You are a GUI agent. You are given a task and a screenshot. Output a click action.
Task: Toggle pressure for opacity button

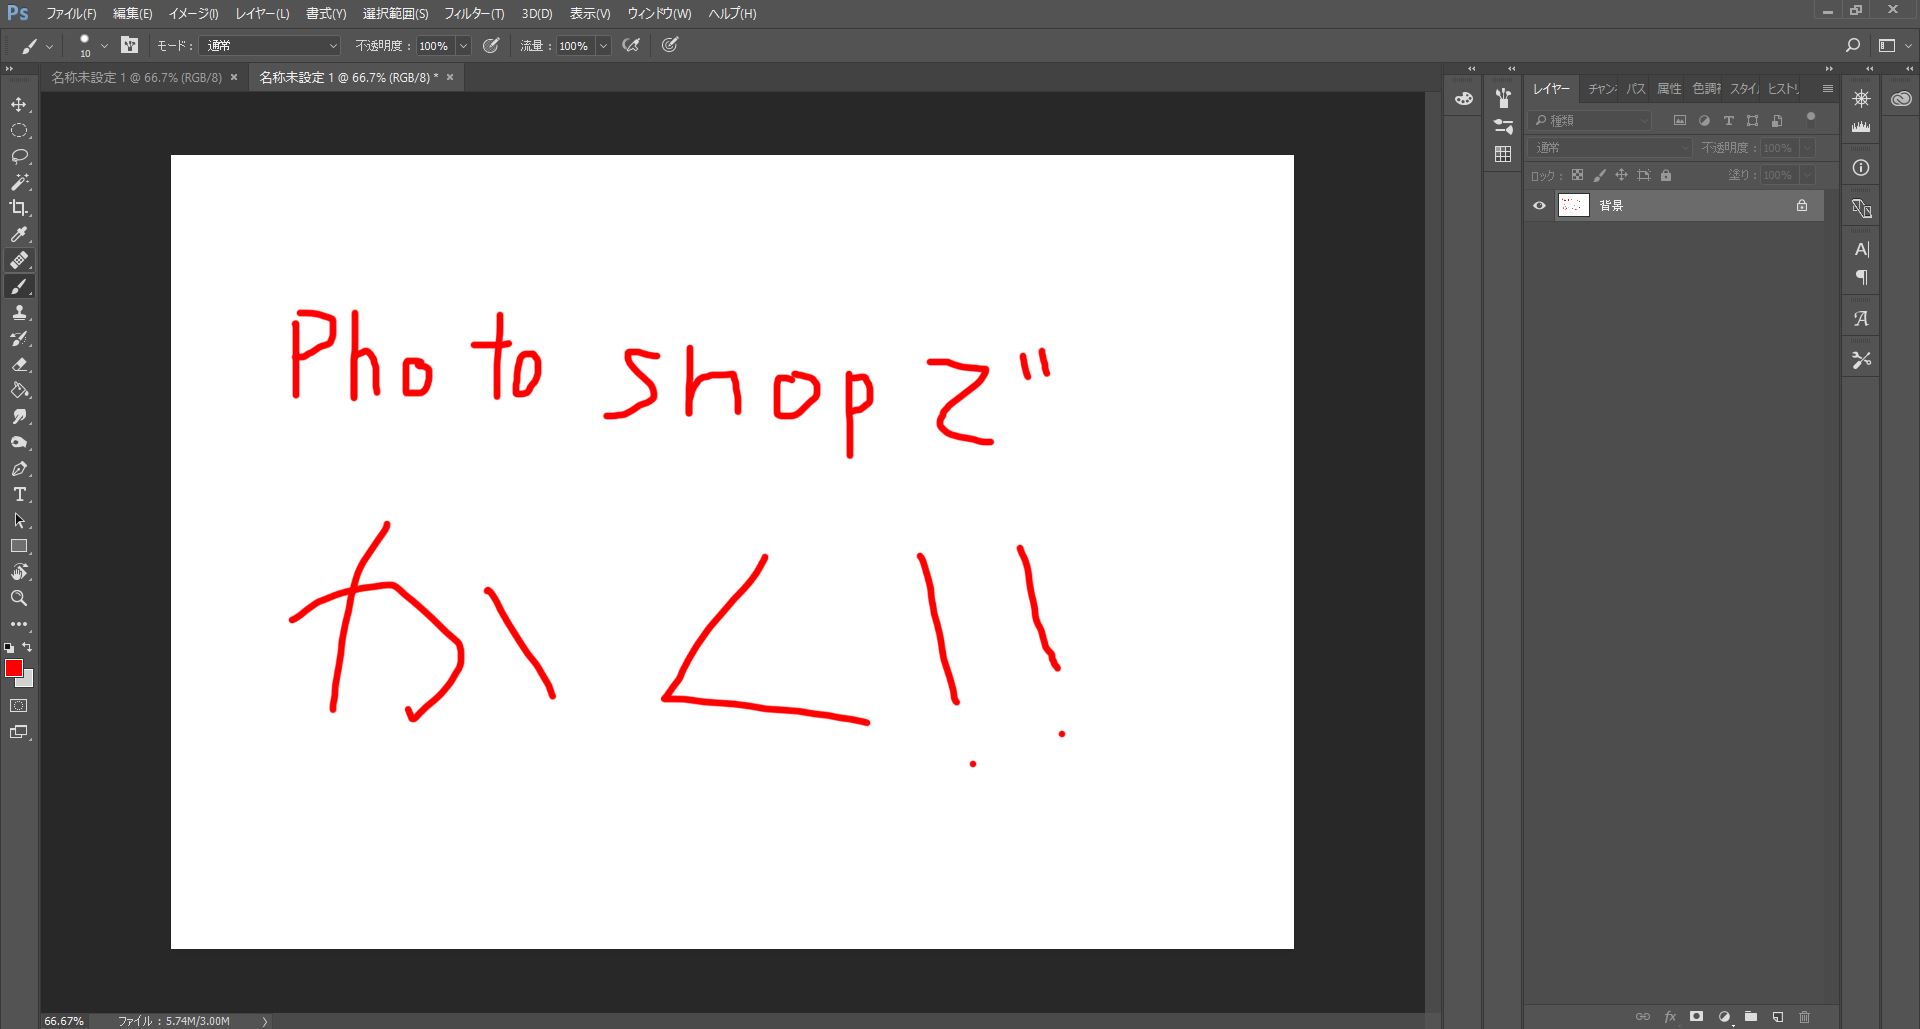(x=491, y=45)
